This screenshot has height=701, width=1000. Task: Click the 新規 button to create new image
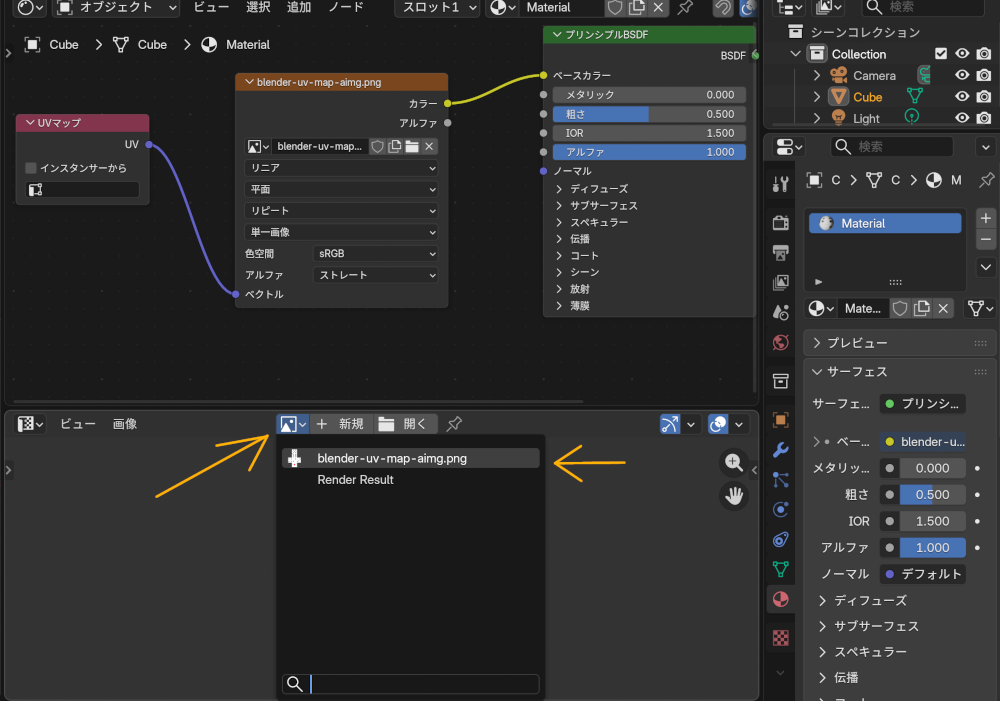click(x=341, y=423)
